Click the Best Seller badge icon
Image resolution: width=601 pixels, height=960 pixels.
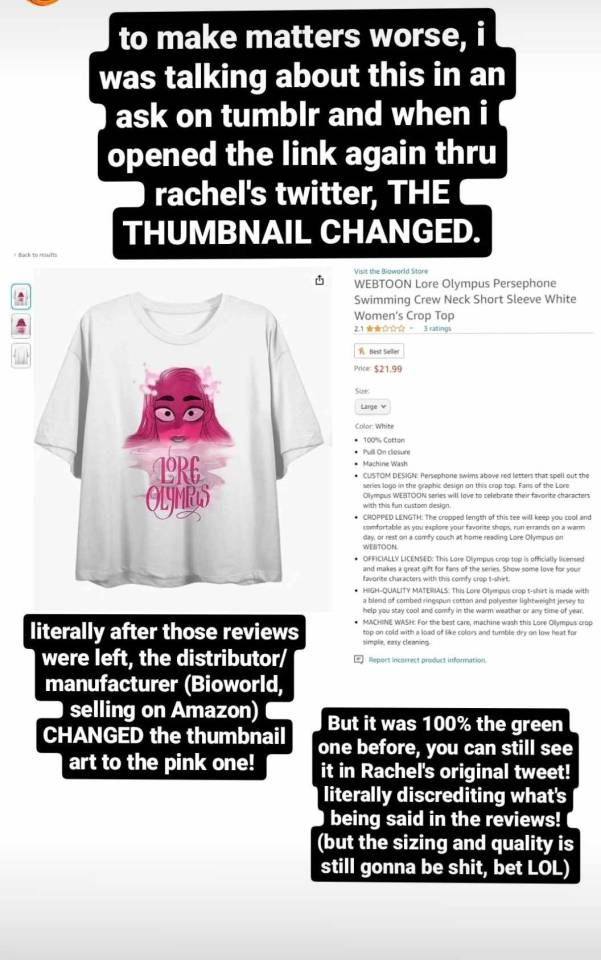[362, 351]
